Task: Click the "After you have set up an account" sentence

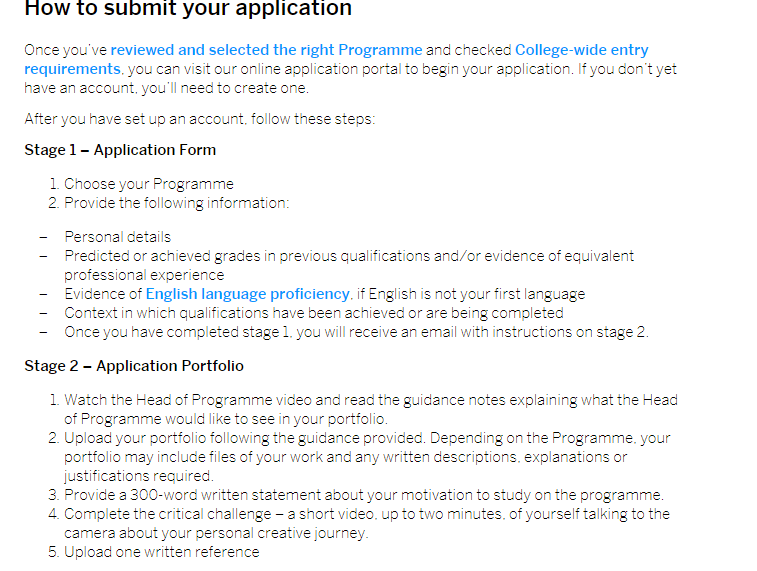Action: coord(200,119)
